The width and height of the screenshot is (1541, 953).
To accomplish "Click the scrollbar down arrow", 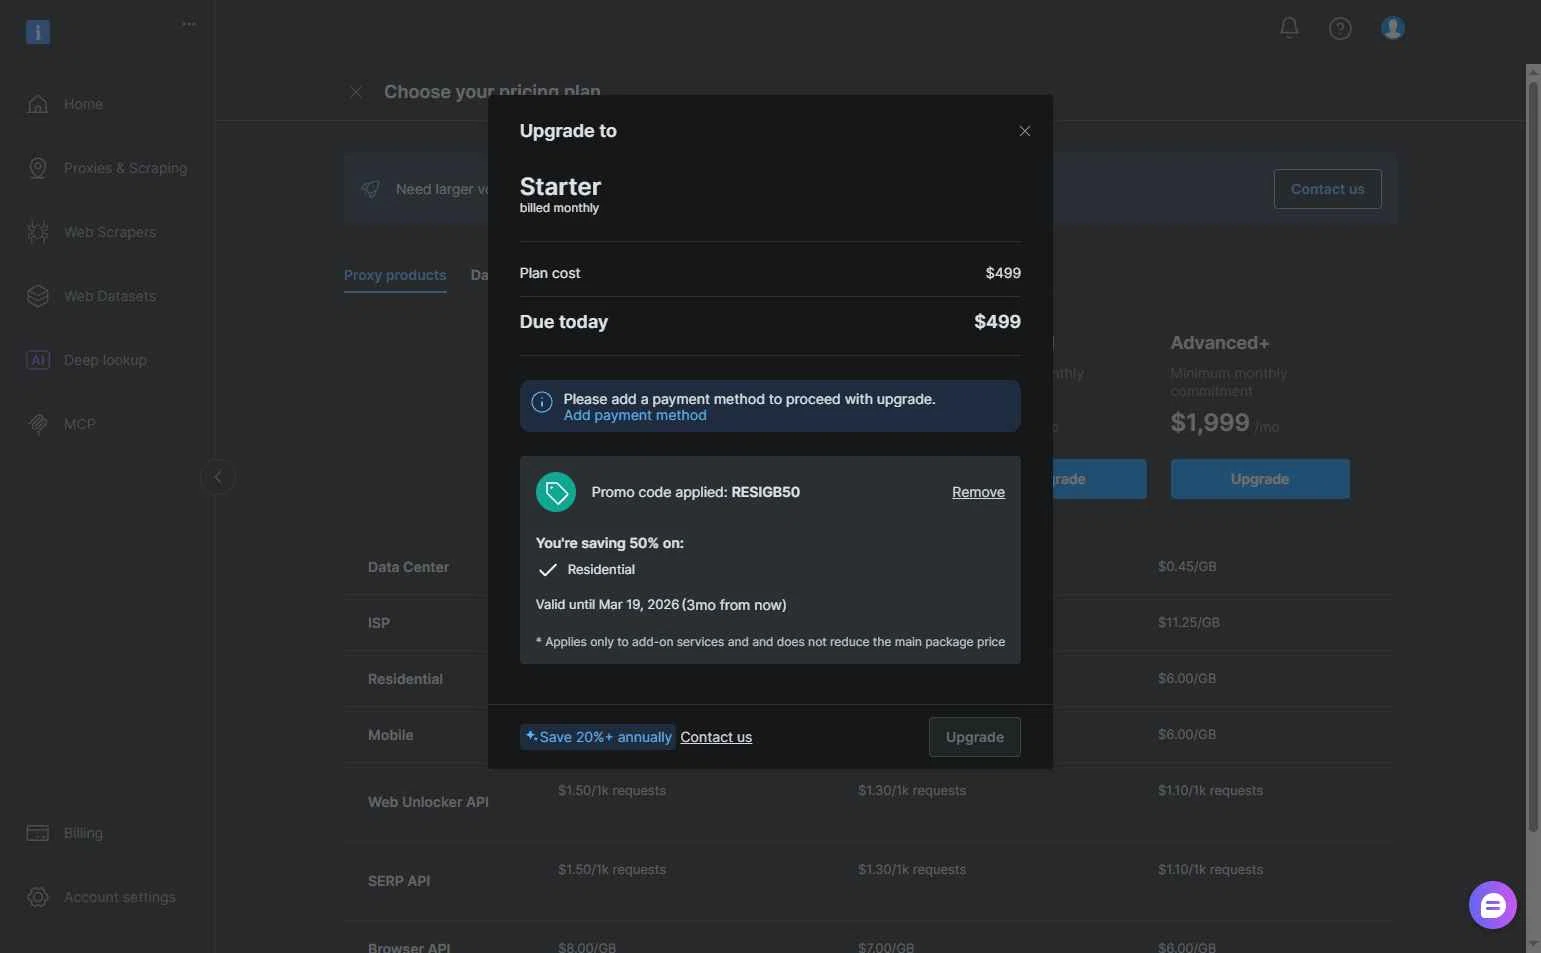I will (x=1533, y=944).
